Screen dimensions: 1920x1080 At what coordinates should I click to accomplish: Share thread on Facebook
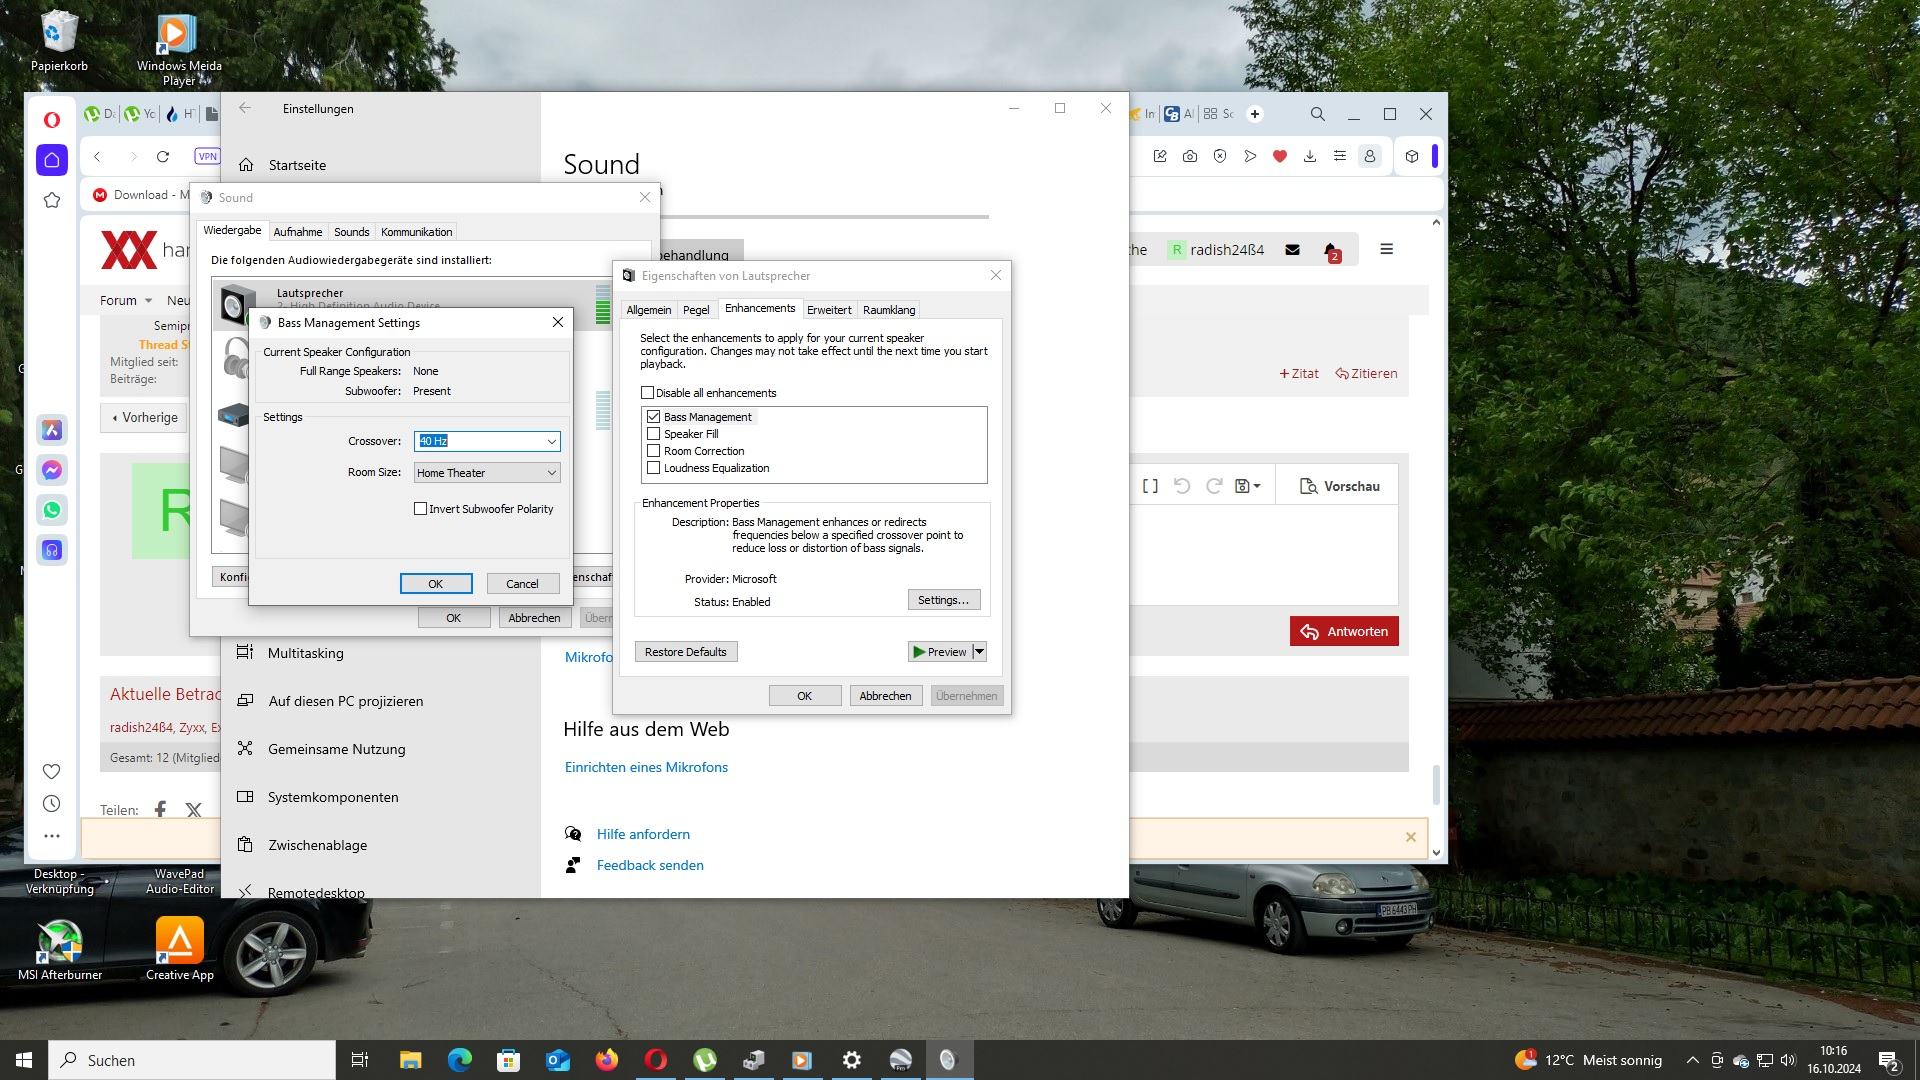click(x=160, y=809)
